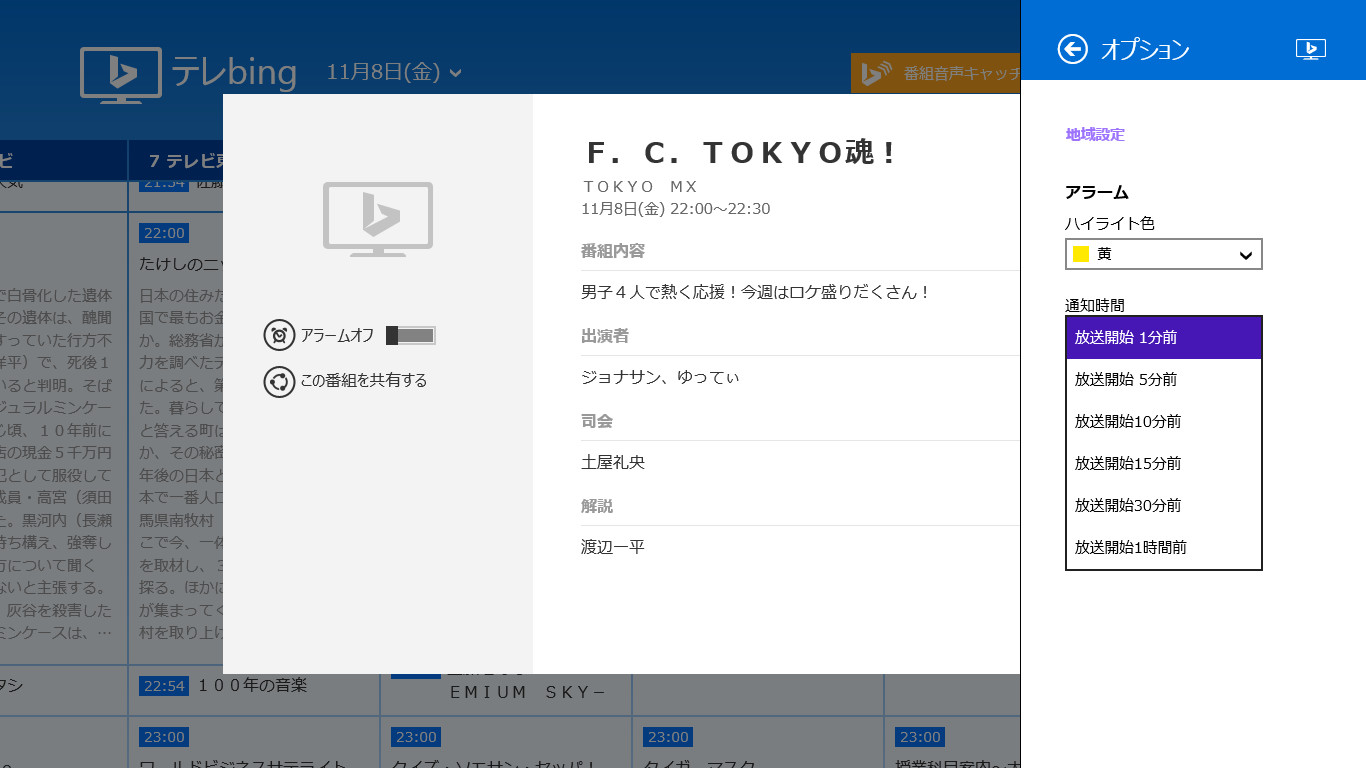Click the back arrow in the オプション panel

pos(1071,48)
